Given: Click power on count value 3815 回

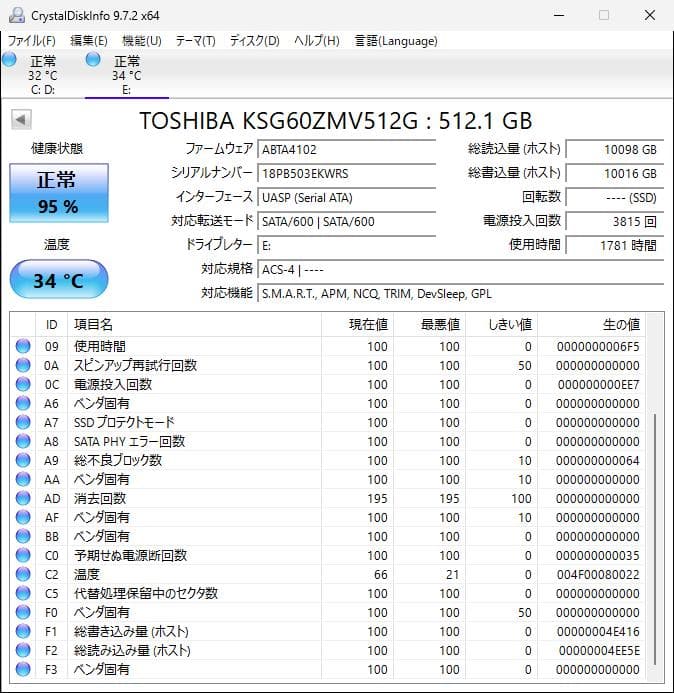Looking at the screenshot, I should [615, 221].
